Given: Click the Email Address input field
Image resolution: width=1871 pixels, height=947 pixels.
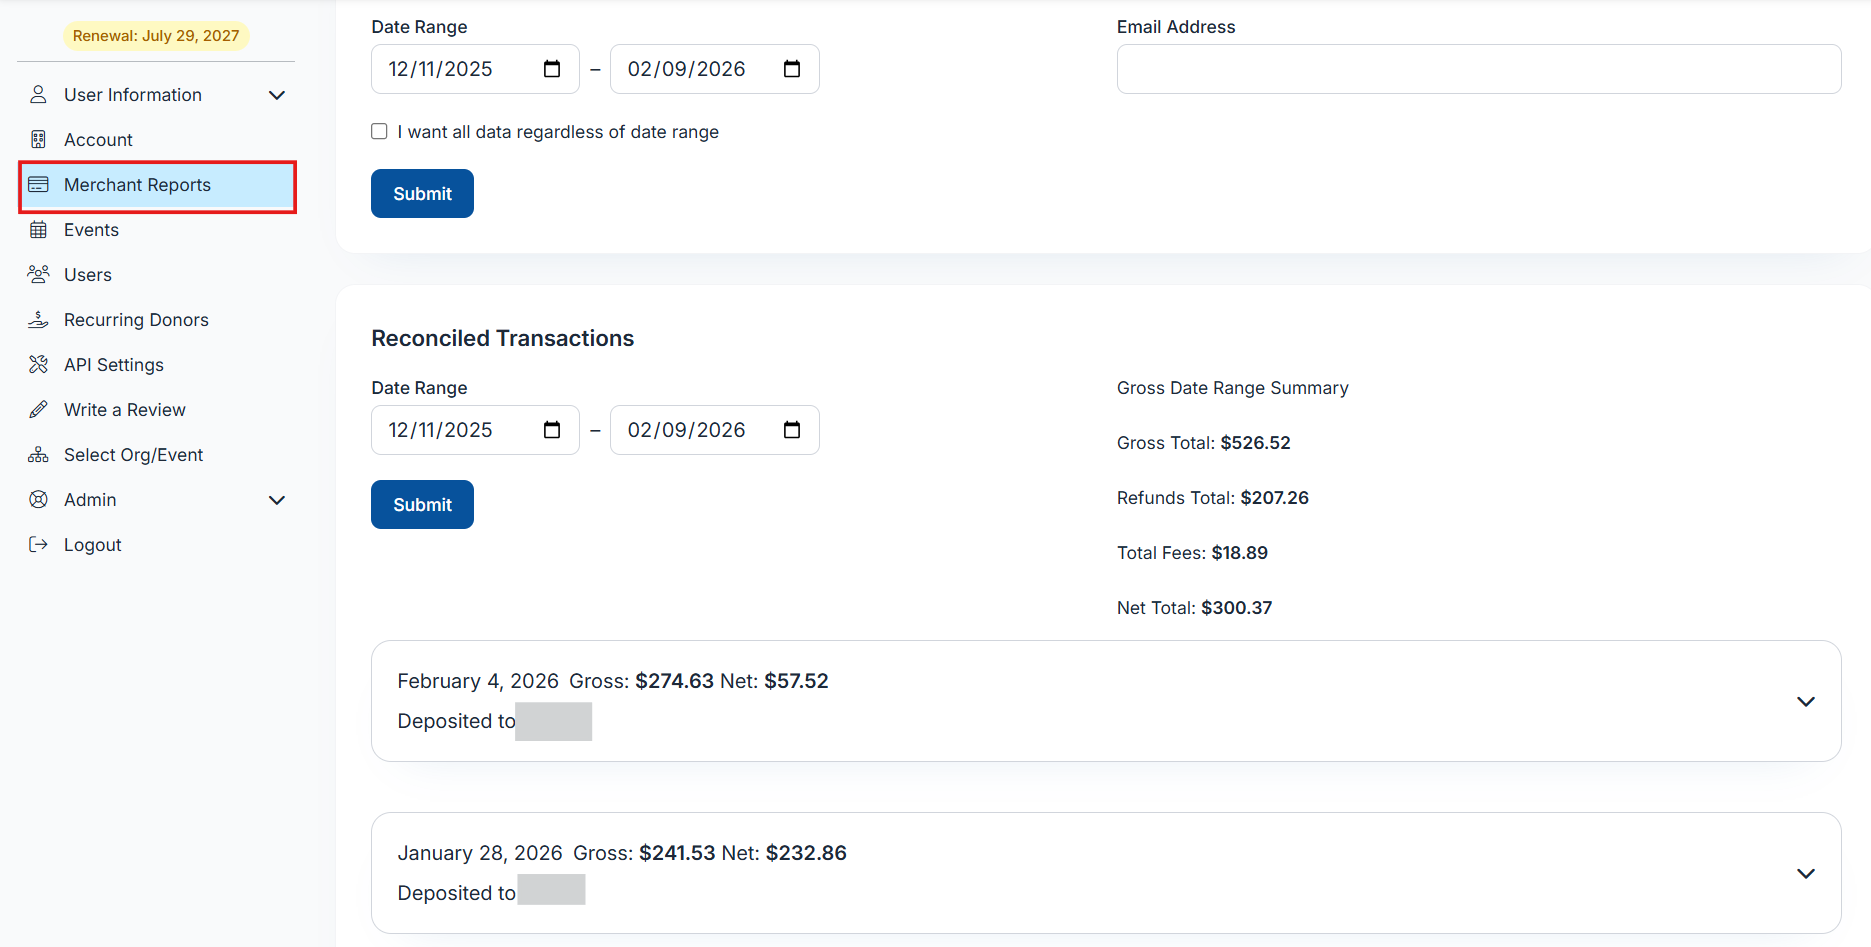Looking at the screenshot, I should click(1478, 69).
